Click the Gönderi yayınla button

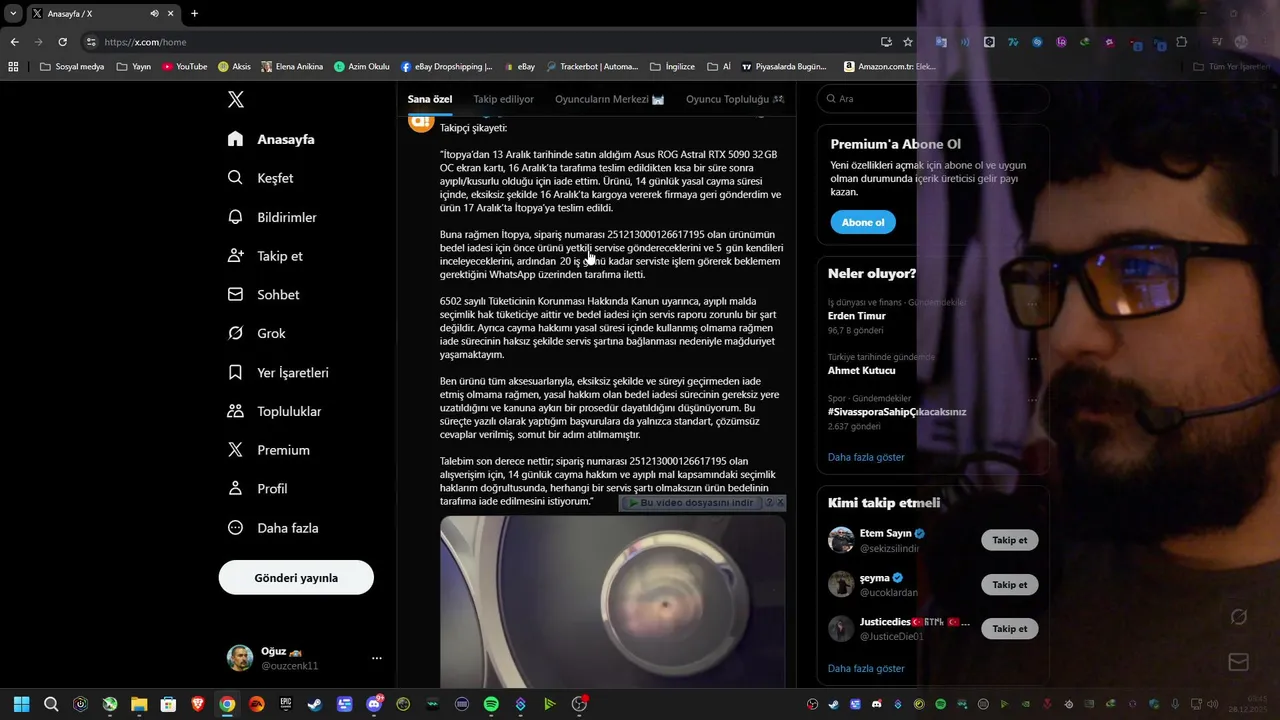pyautogui.click(x=296, y=577)
